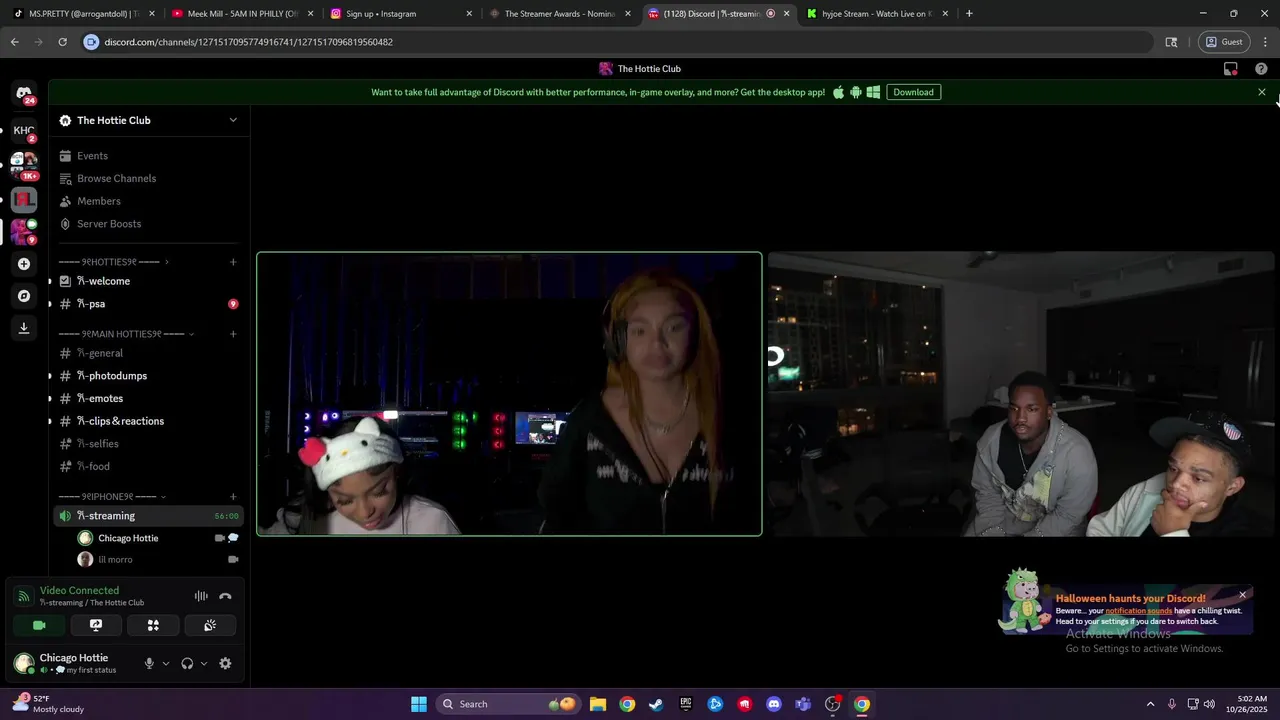
Task: Toggle camera off with green video button
Action: tap(39, 625)
